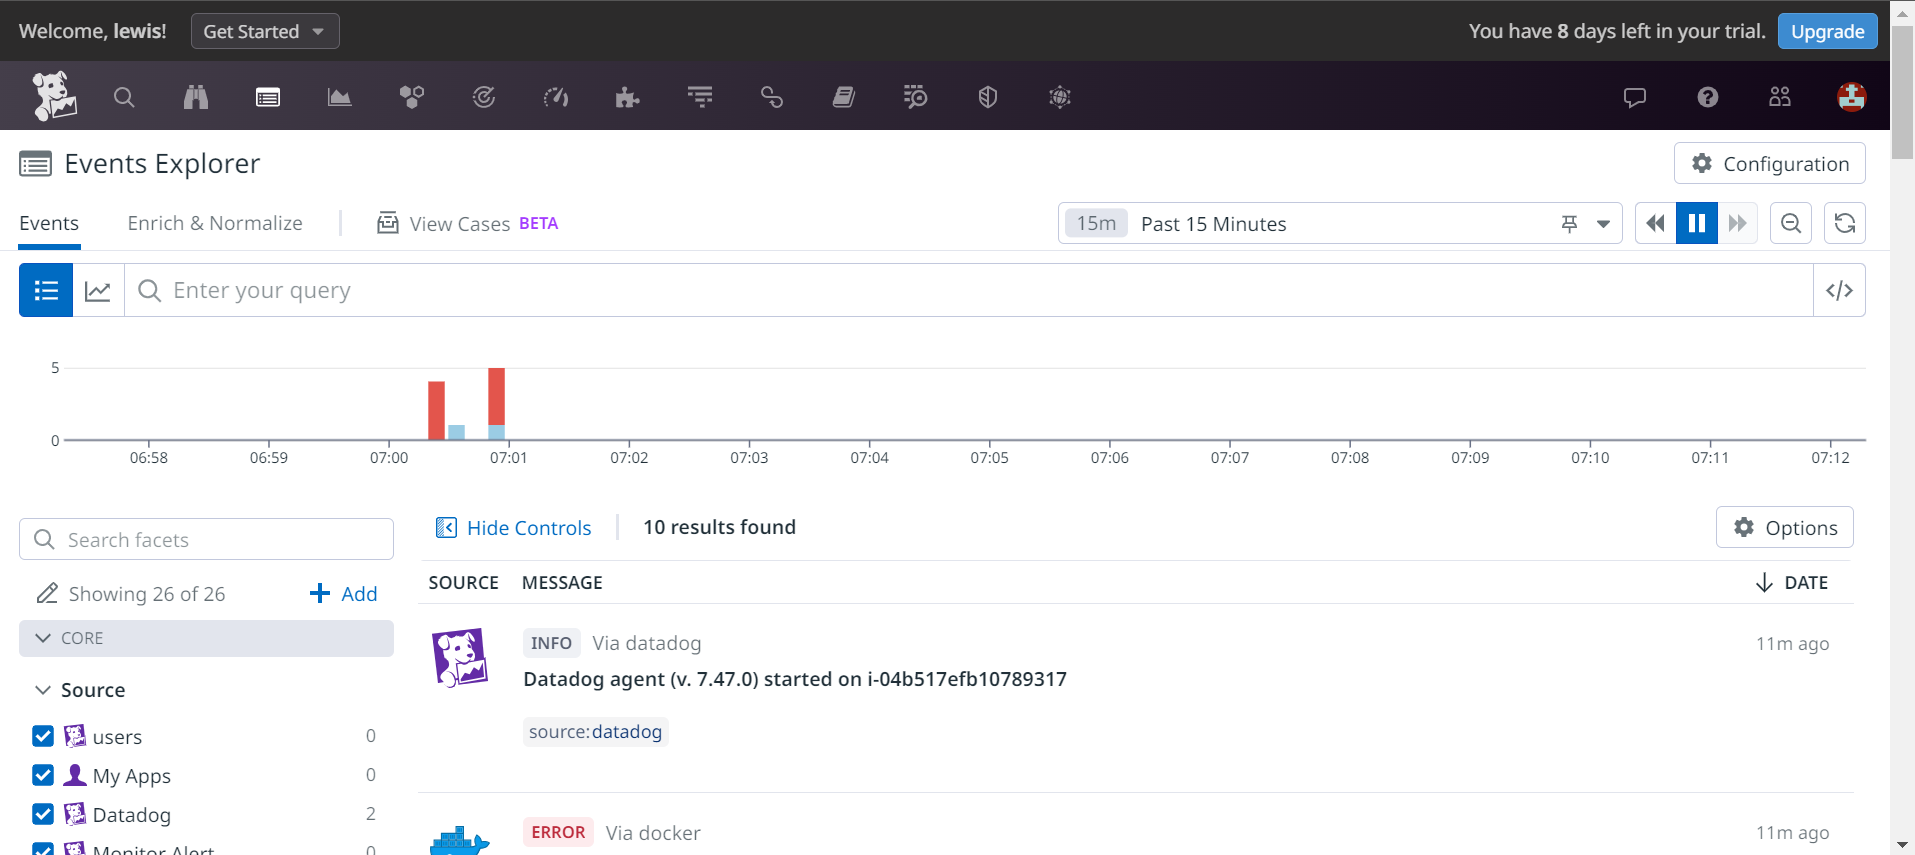Switch to list view of events
This screenshot has width=1915, height=855.
(x=46, y=290)
